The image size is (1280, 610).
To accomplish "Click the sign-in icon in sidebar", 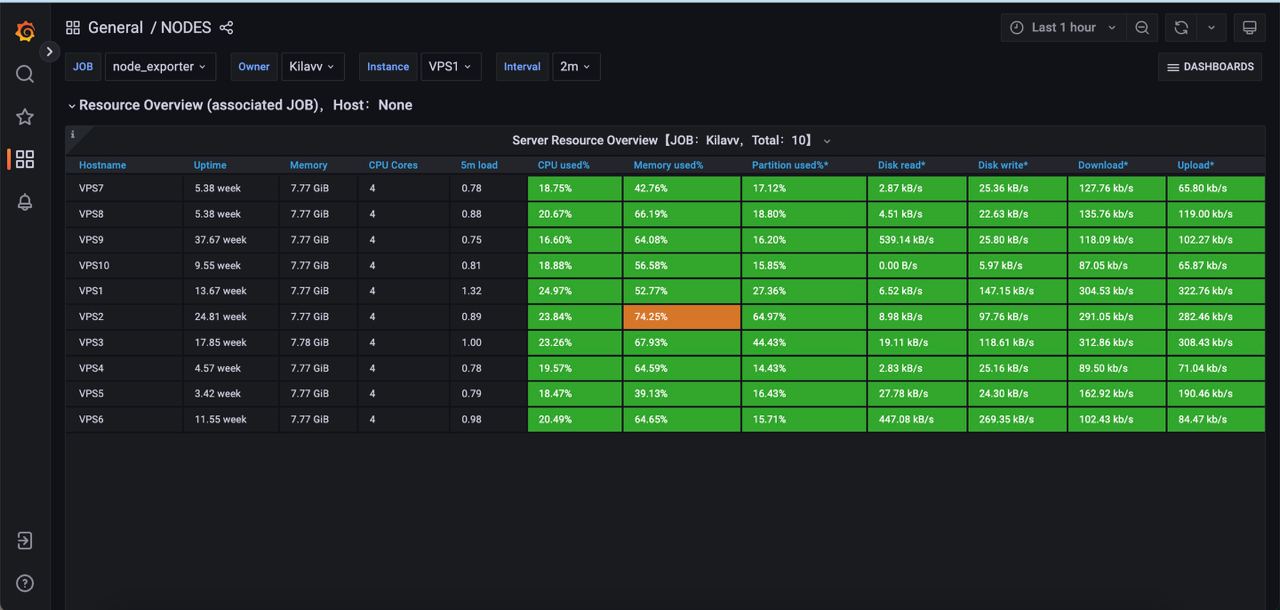I will click(25, 541).
